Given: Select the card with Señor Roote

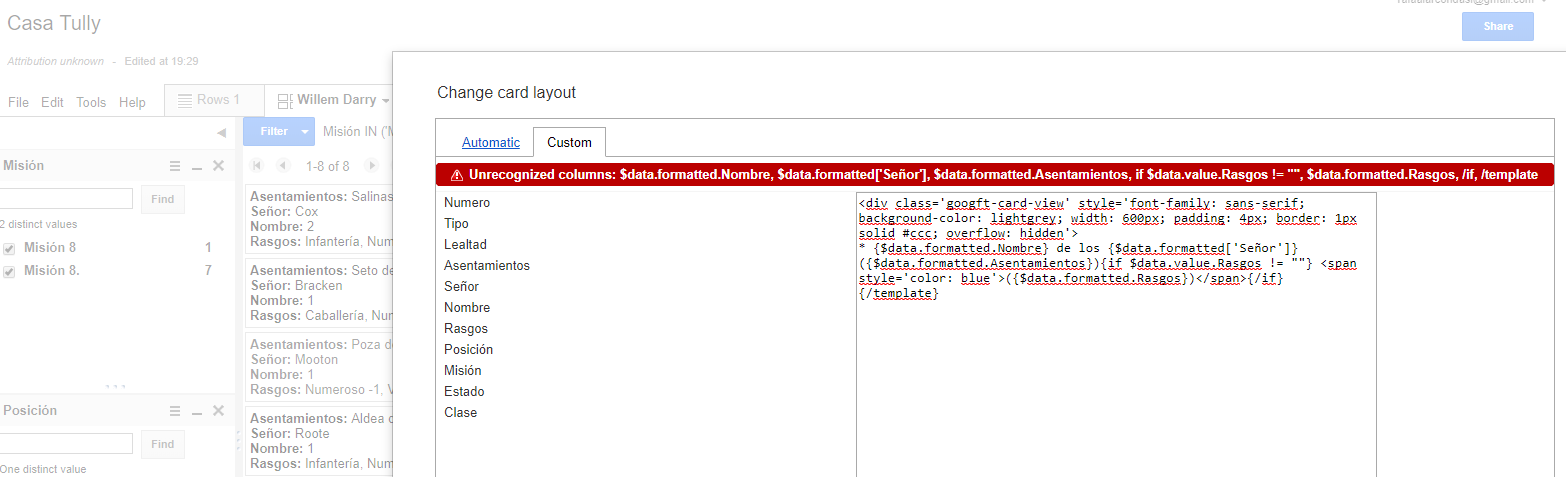Looking at the screenshot, I should click(x=319, y=441).
